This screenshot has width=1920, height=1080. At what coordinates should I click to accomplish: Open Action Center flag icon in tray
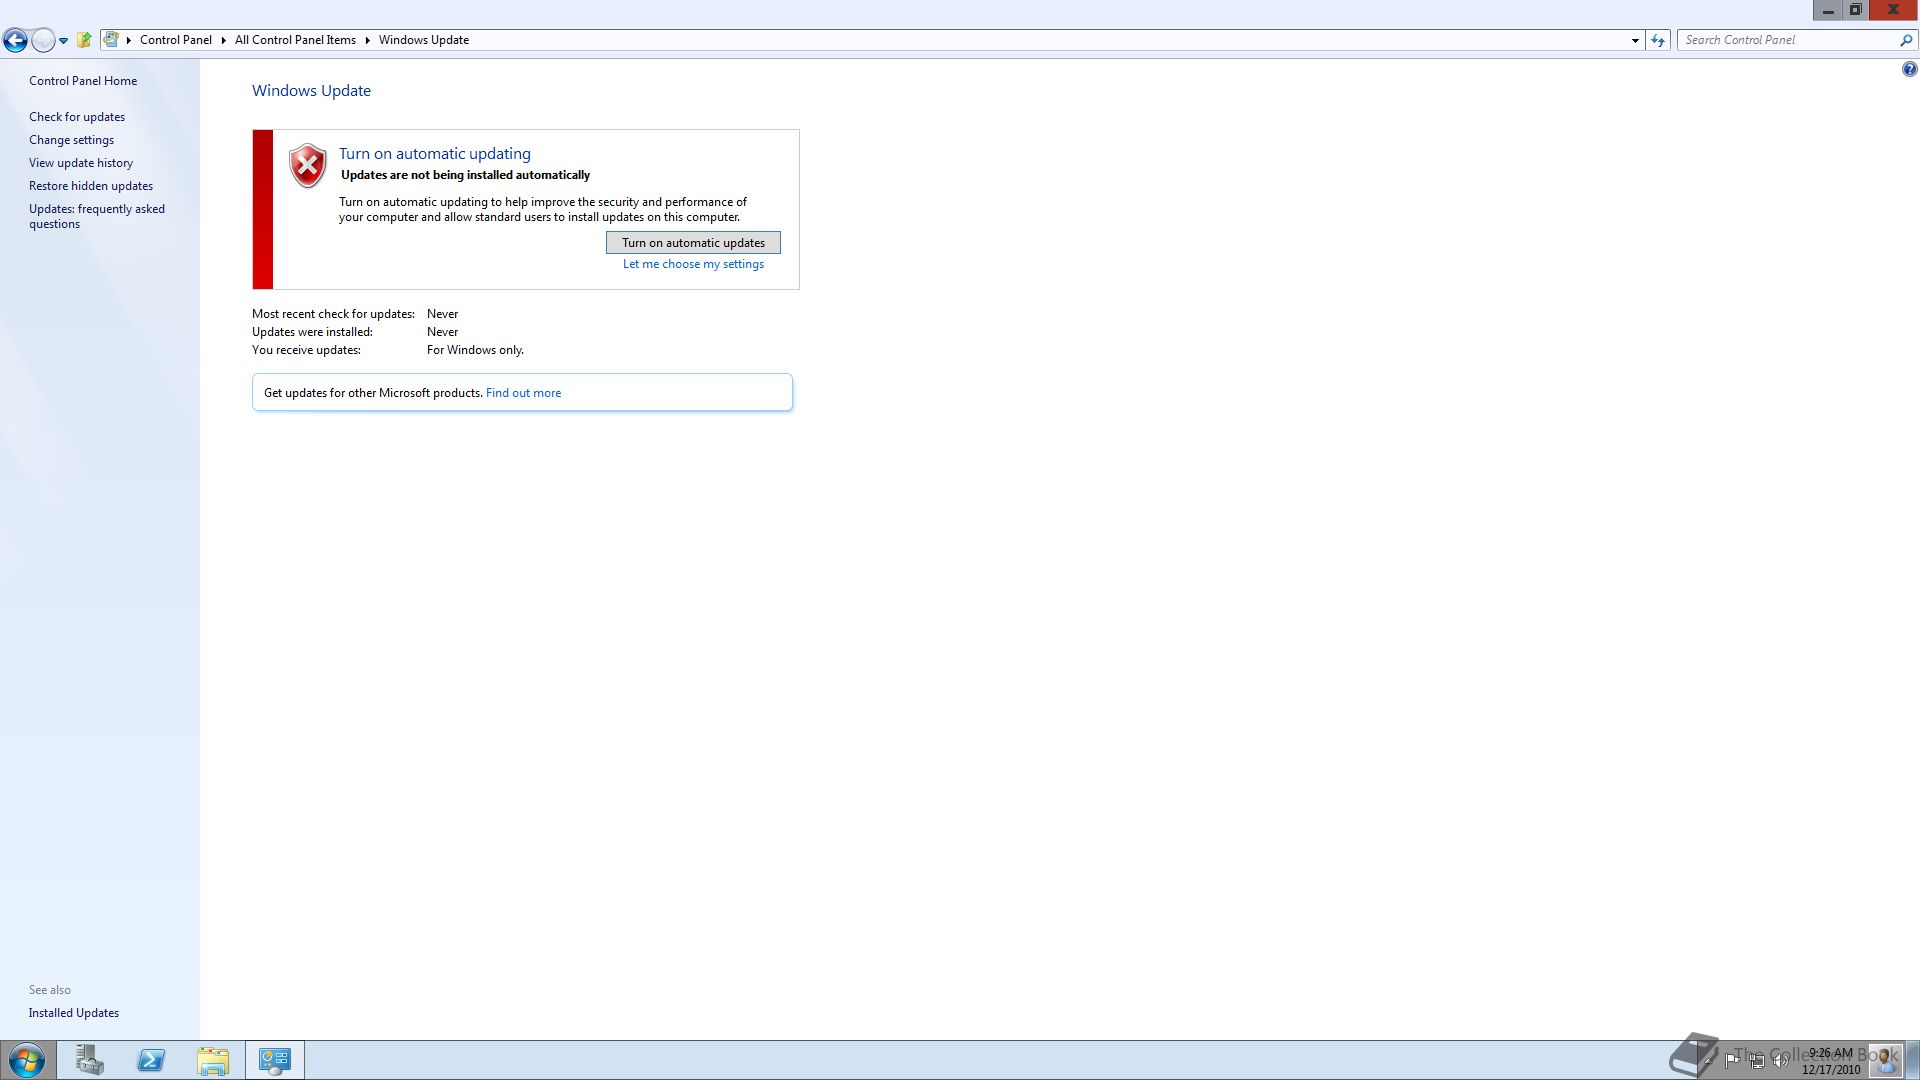pos(1732,1060)
